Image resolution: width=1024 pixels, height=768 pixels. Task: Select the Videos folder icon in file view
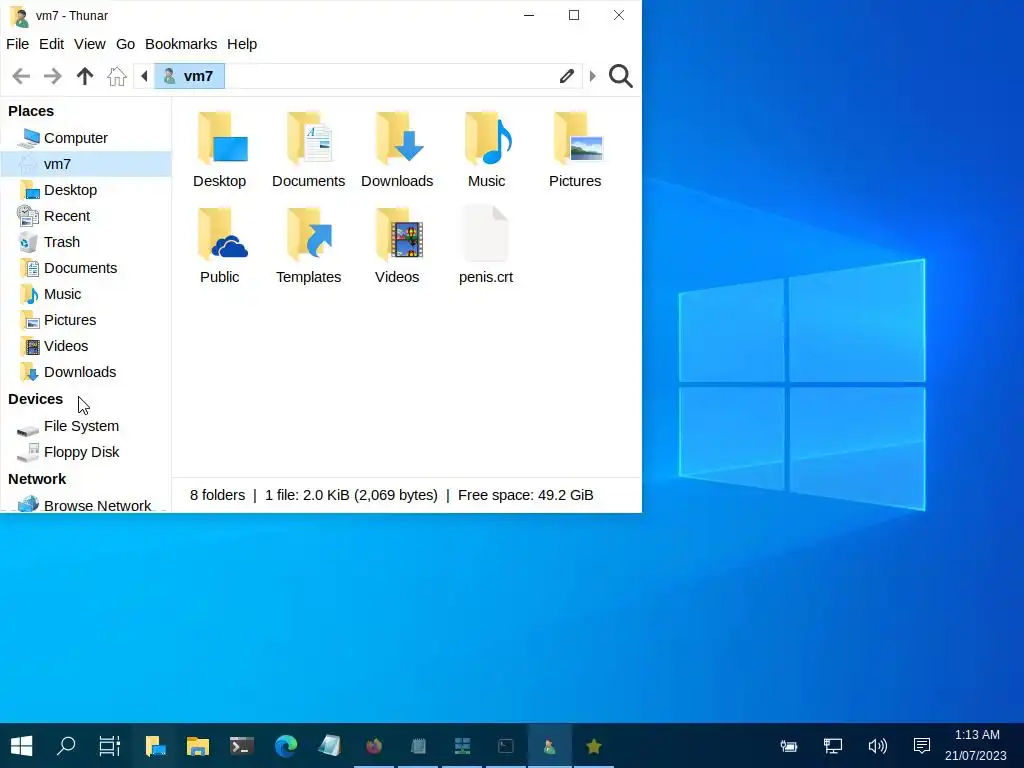398,234
